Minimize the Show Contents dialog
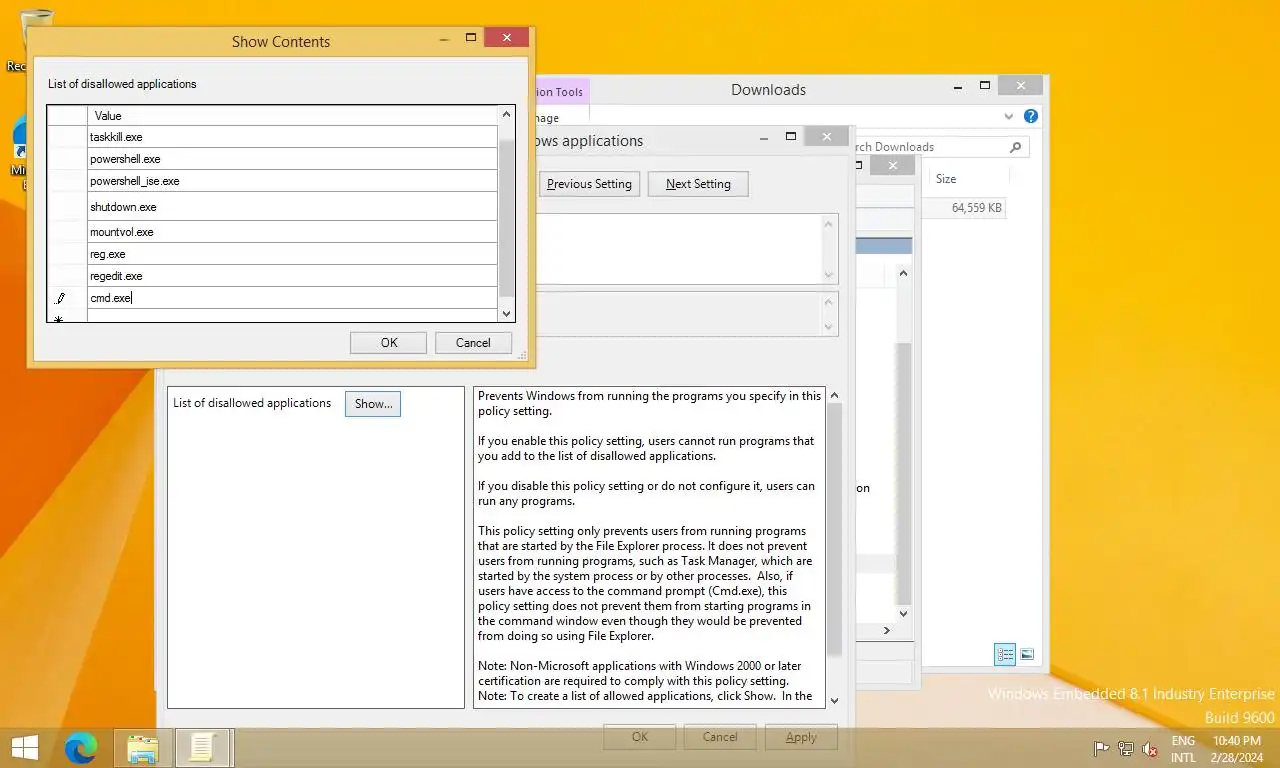The height and width of the screenshot is (768, 1280). pyautogui.click(x=444, y=38)
